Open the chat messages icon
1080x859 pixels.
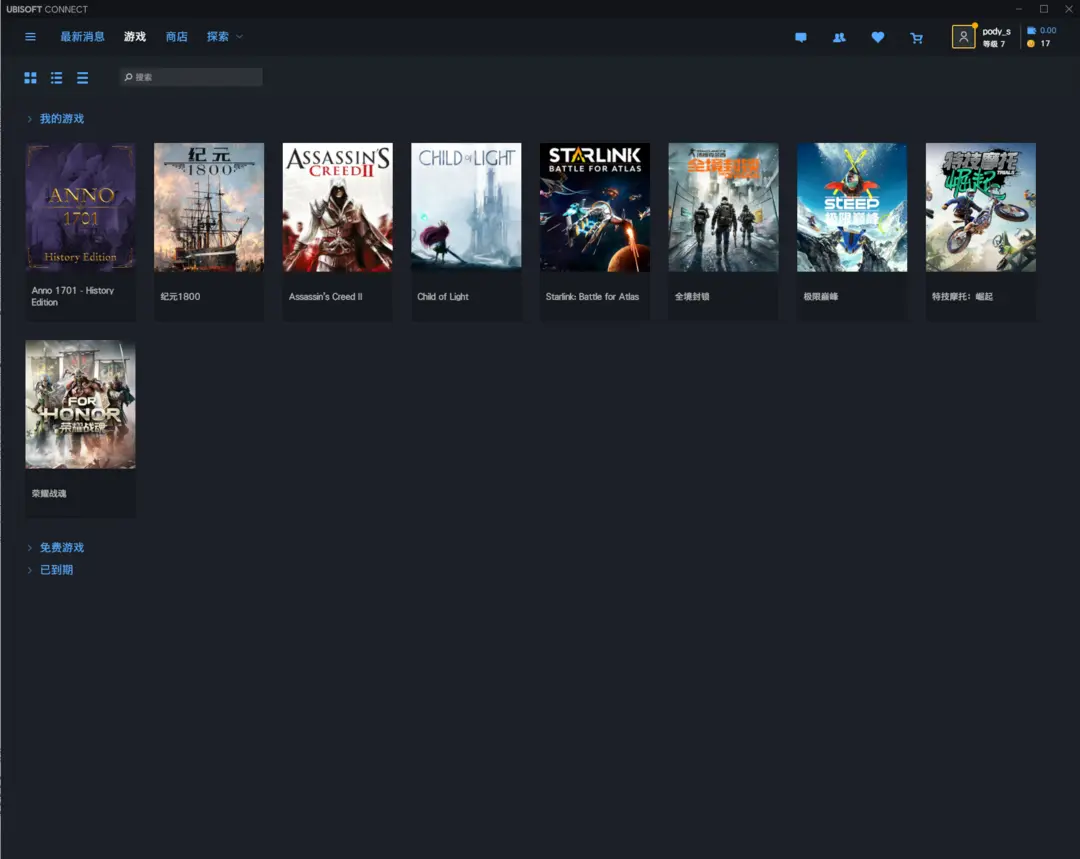coord(800,38)
